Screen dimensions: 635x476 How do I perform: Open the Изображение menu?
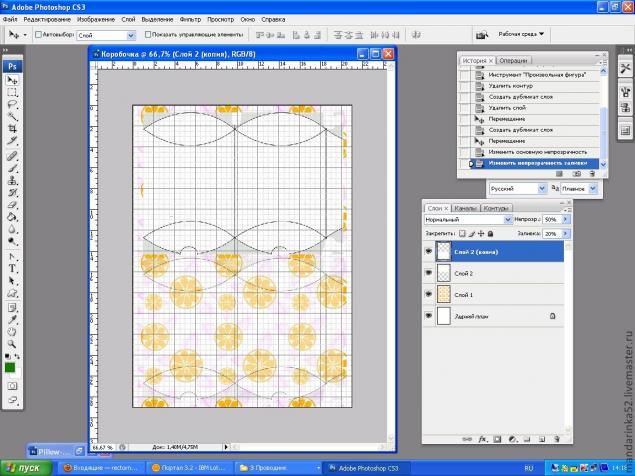[x=96, y=19]
